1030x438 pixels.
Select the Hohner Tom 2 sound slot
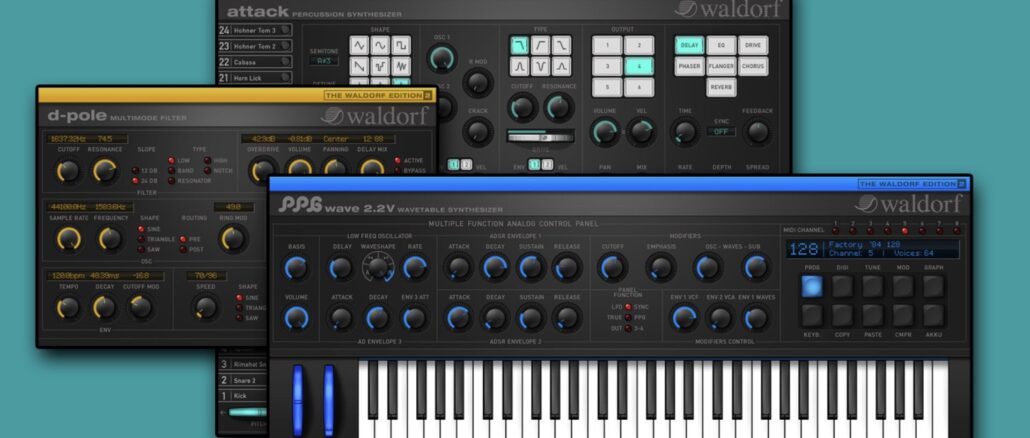coord(256,46)
